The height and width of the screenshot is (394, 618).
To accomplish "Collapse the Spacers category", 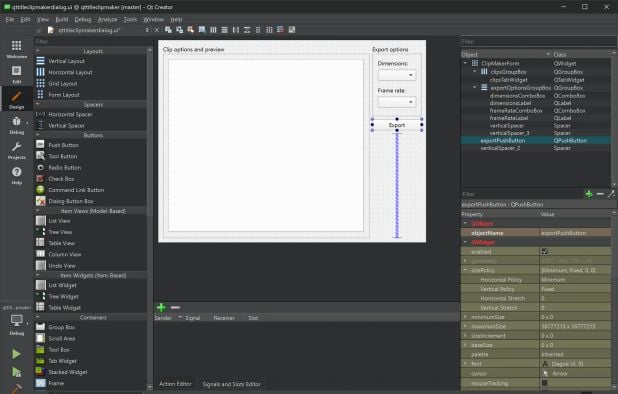I will 38,104.
